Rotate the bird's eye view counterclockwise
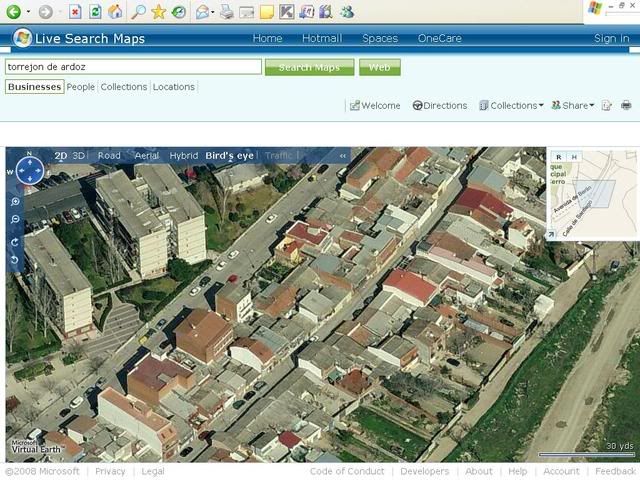The height and width of the screenshot is (480, 640). (15, 260)
